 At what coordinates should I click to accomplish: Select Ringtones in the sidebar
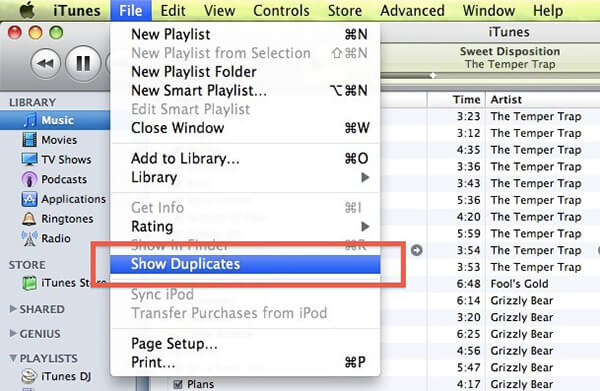point(55,219)
